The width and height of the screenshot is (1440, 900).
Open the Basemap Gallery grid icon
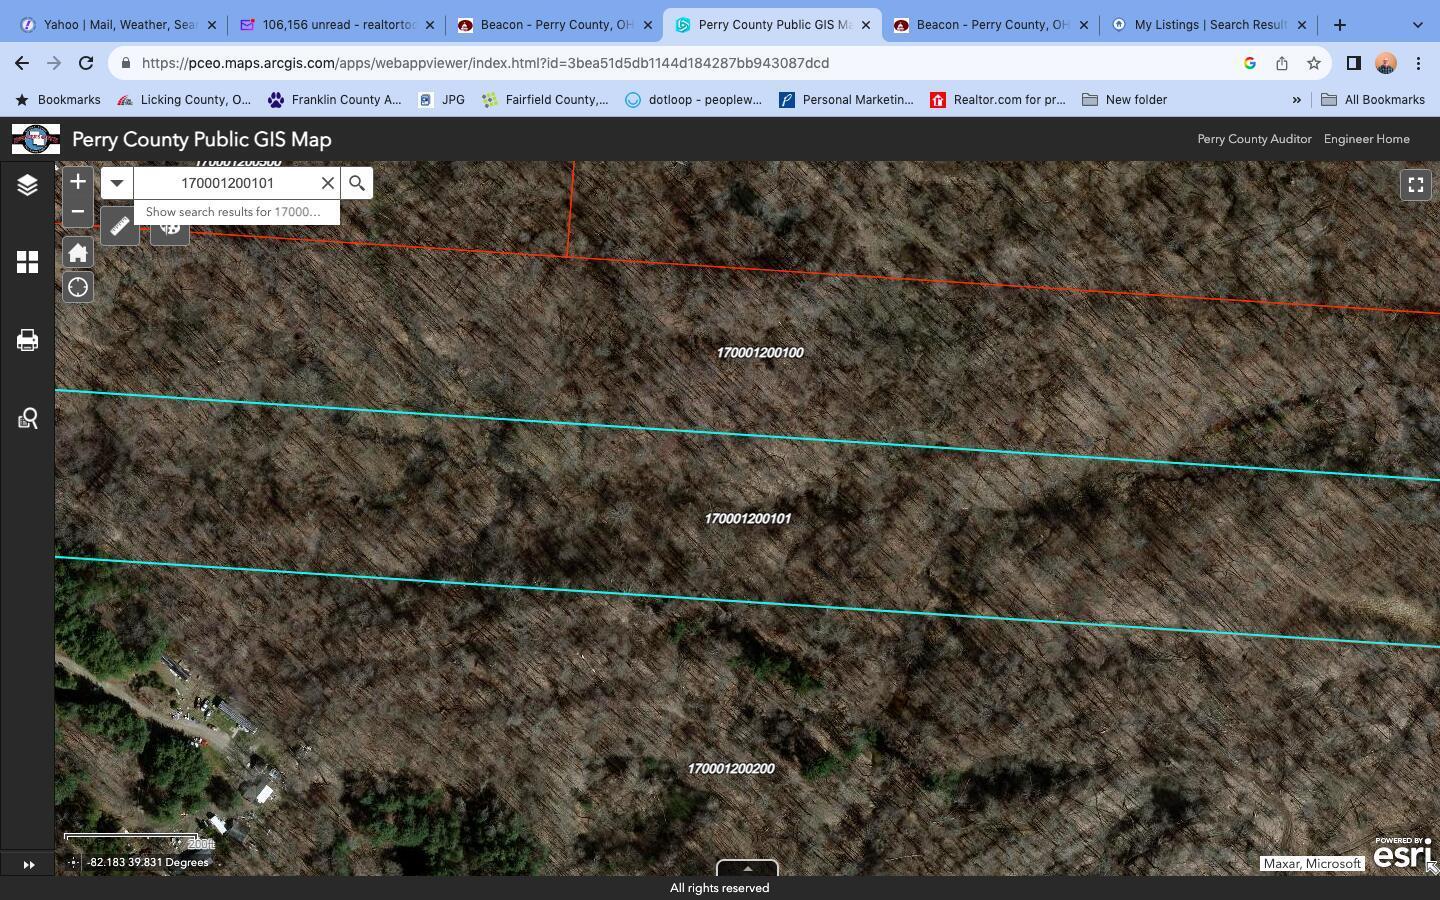(x=27, y=262)
